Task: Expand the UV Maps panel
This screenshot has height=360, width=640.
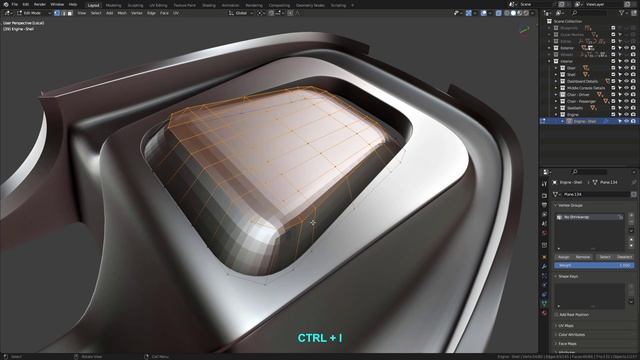Action: 566,326
